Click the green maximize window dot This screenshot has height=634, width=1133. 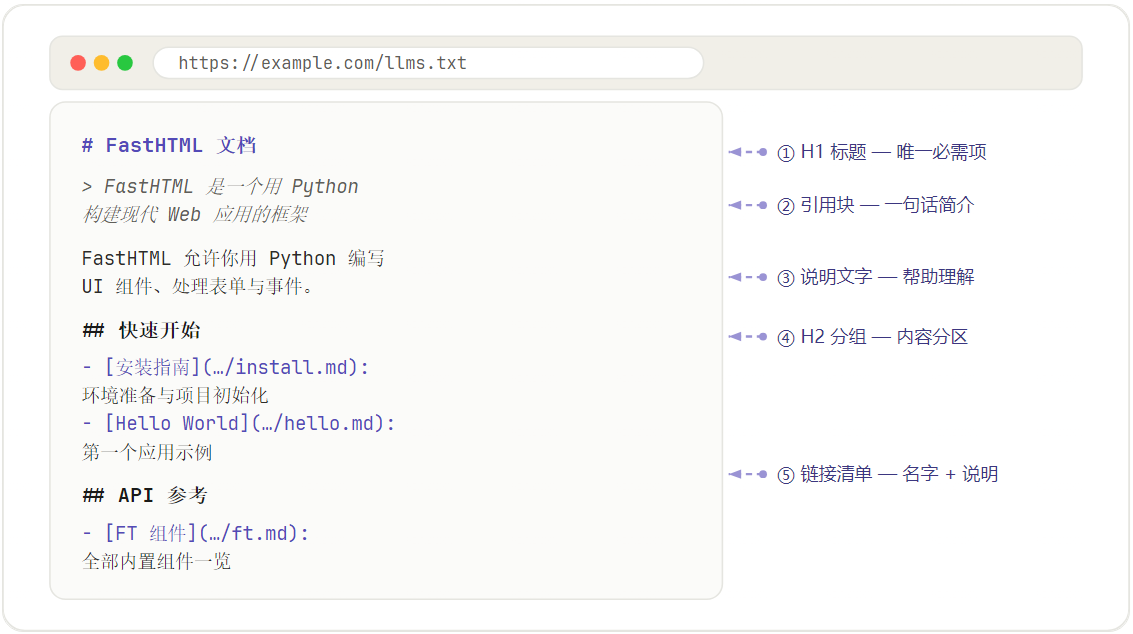125,63
